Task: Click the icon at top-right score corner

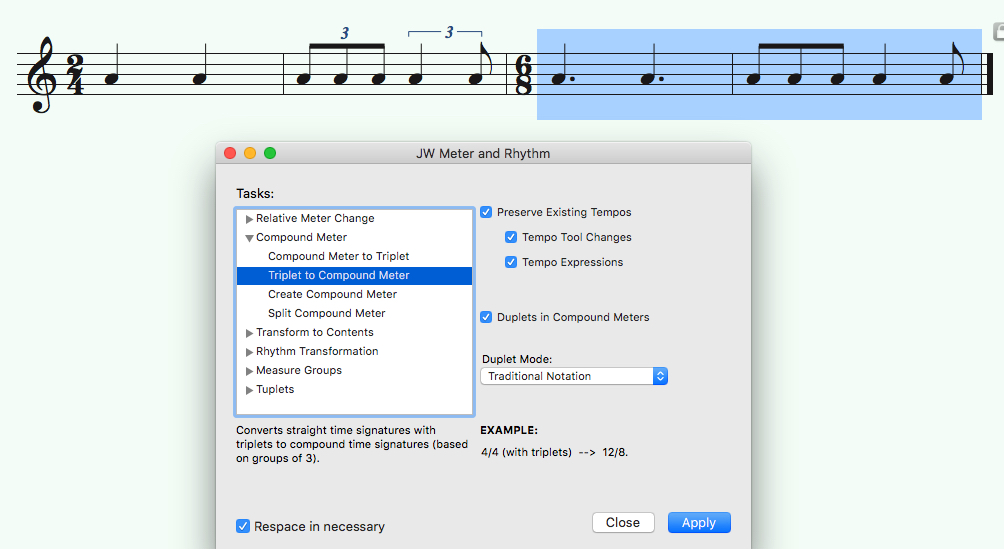Action: (x=998, y=33)
